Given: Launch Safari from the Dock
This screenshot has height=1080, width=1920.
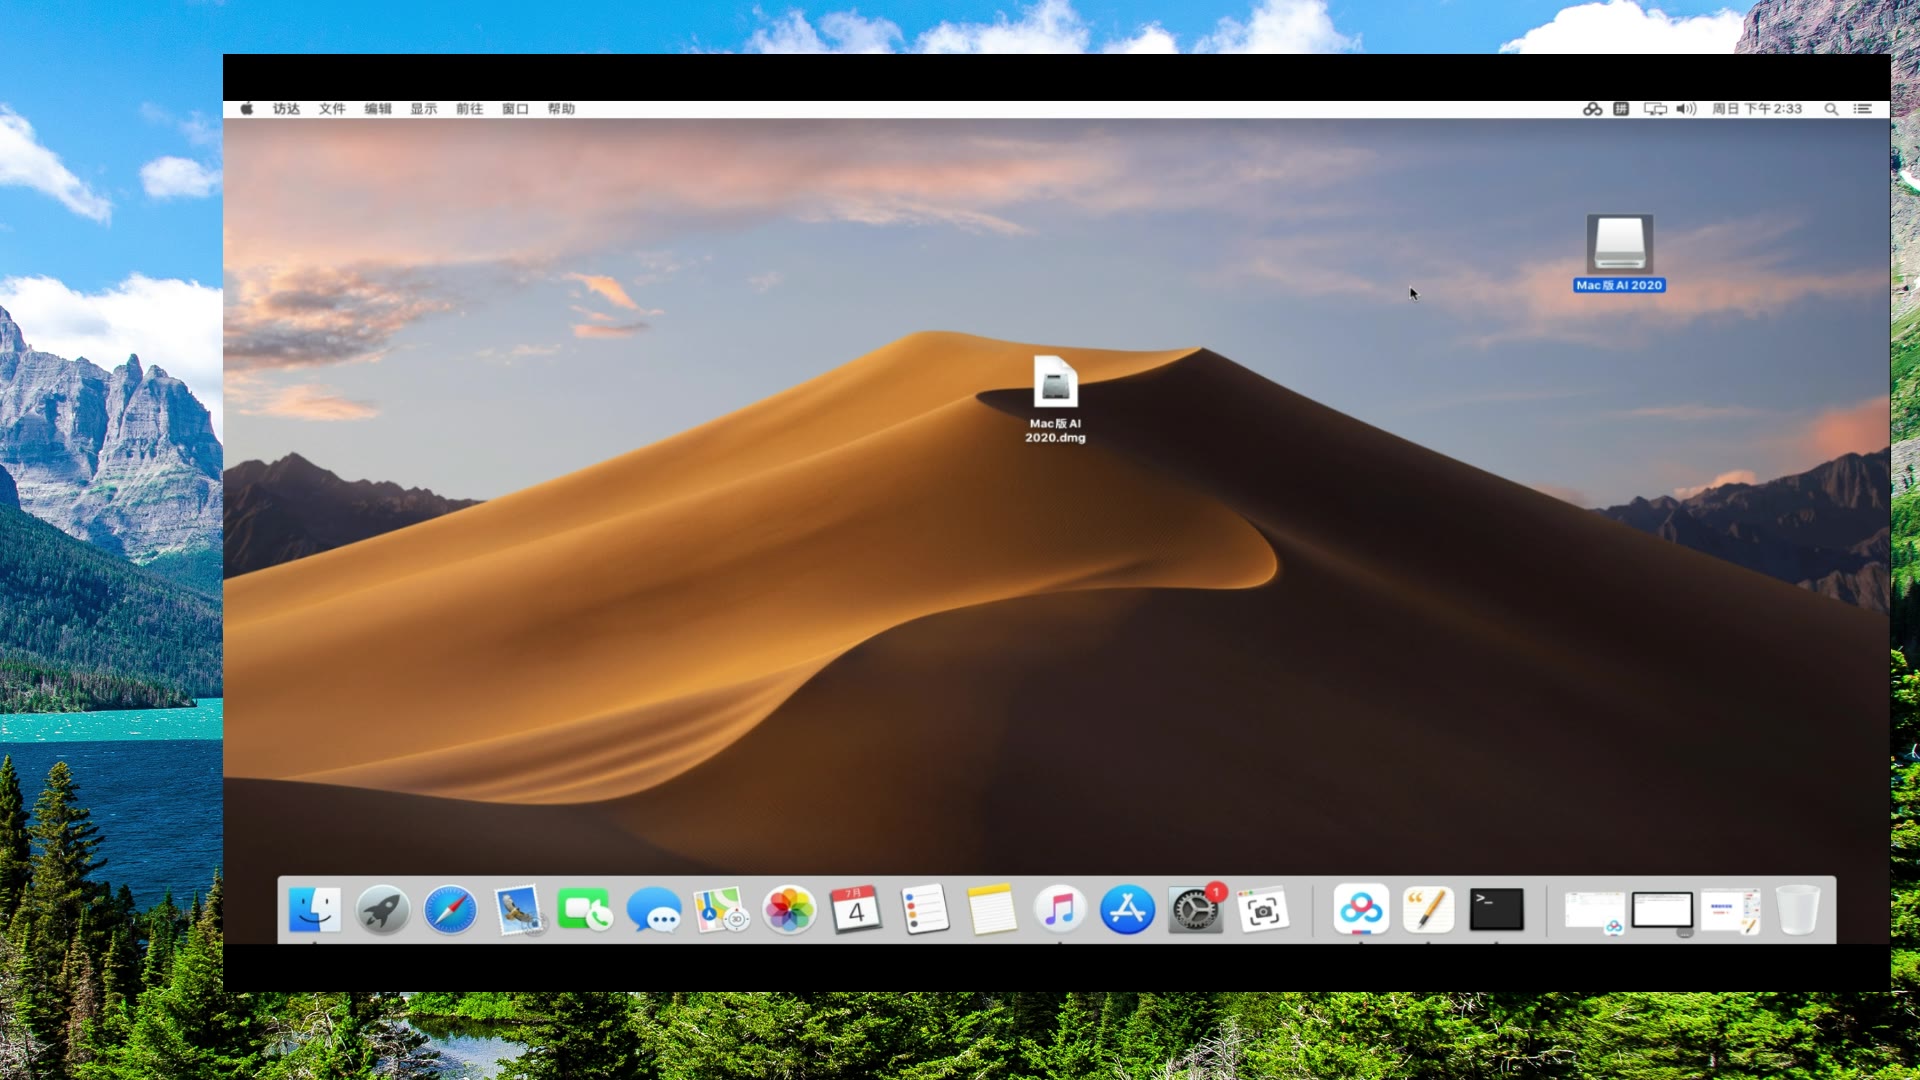Looking at the screenshot, I should 451,910.
